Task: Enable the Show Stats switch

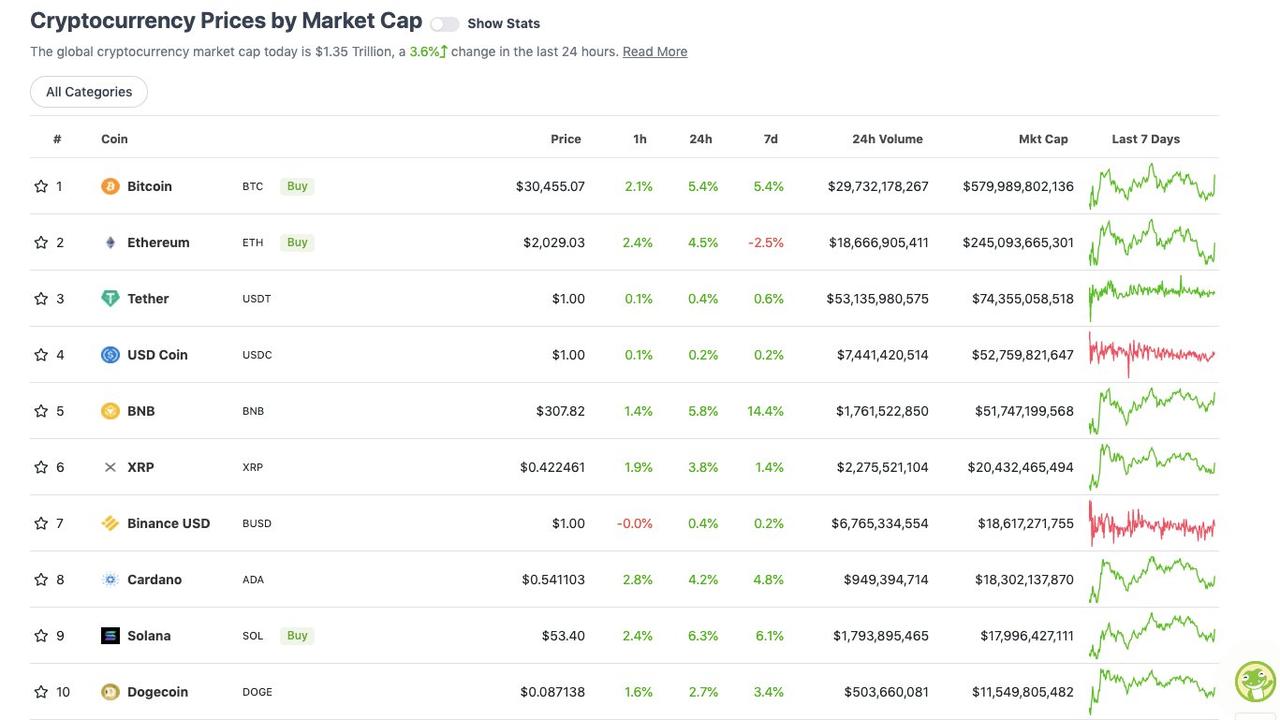Action: (x=444, y=24)
